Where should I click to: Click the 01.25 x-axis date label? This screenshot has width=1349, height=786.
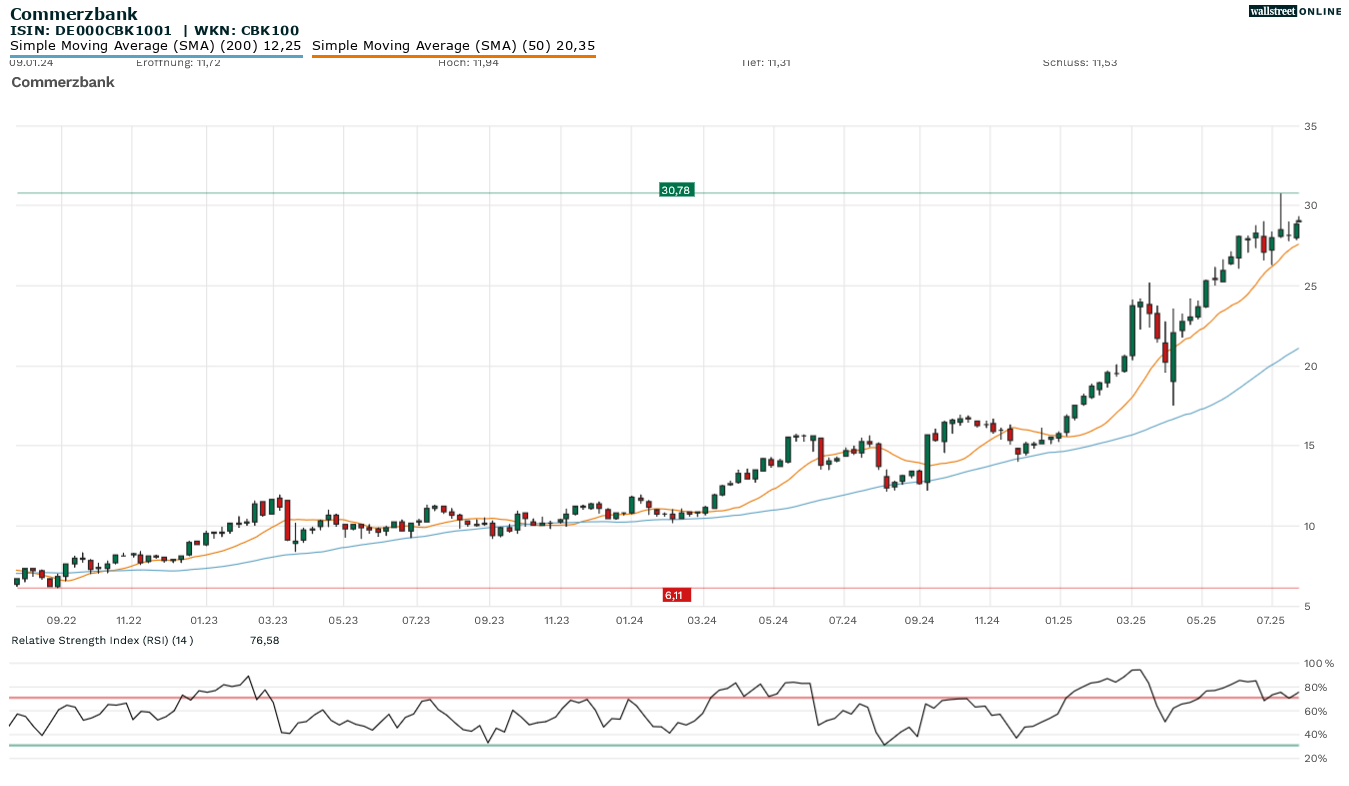[1058, 621]
